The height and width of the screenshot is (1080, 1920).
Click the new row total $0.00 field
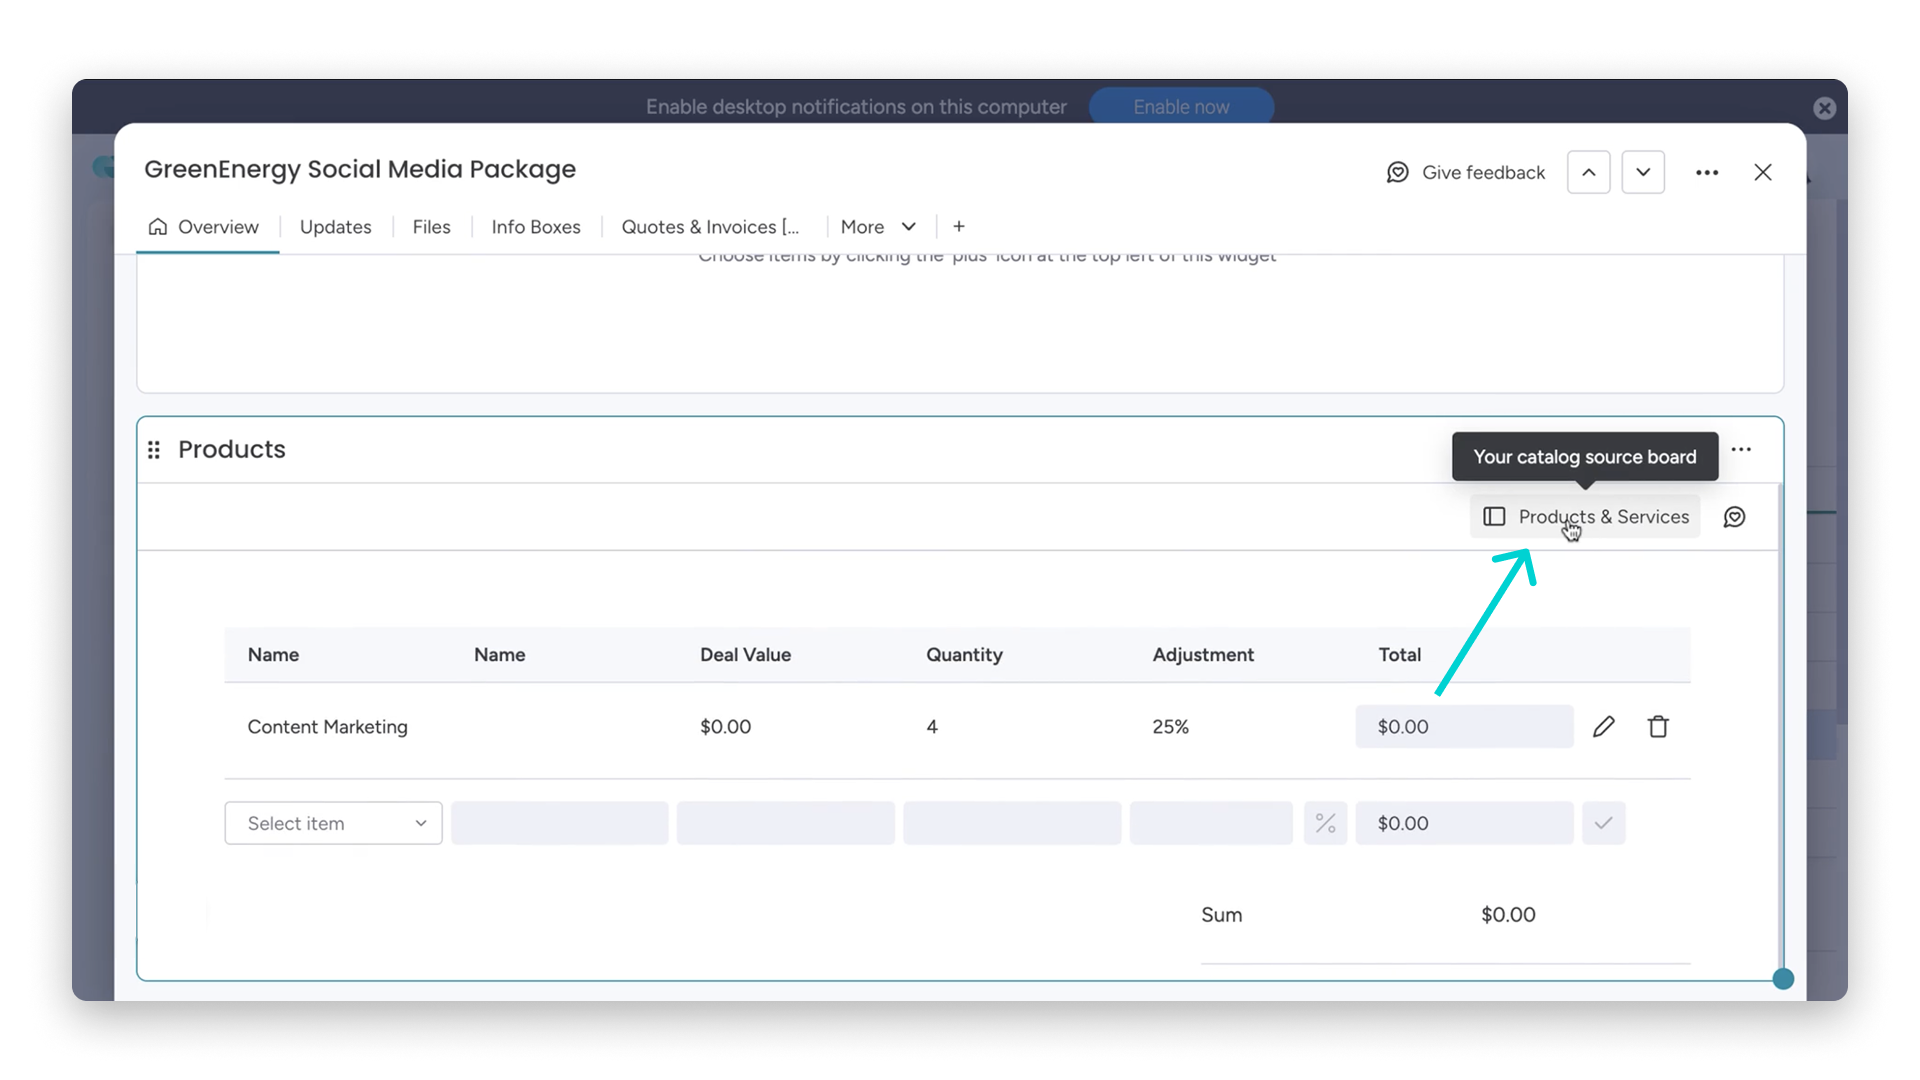pos(1464,823)
